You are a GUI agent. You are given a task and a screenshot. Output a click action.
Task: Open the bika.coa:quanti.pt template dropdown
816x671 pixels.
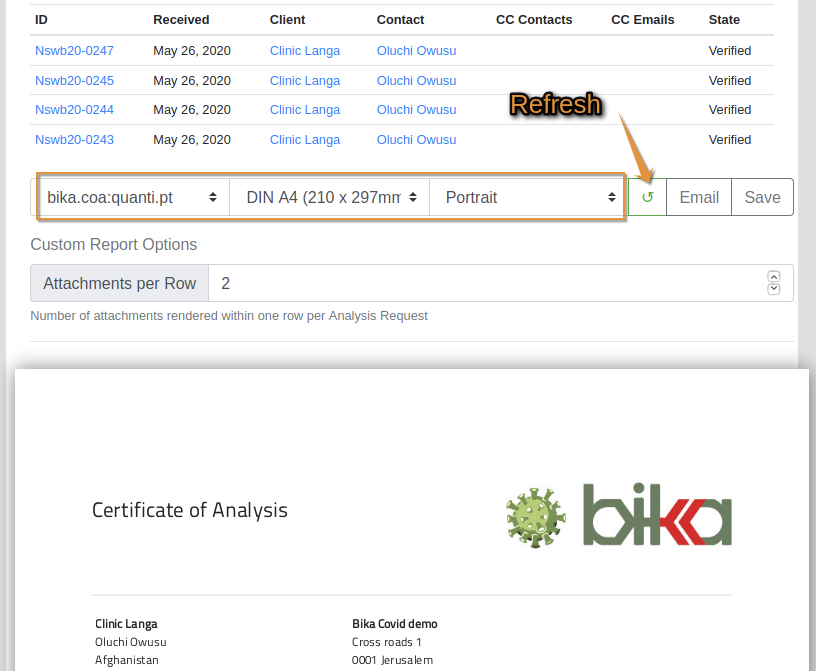[132, 197]
